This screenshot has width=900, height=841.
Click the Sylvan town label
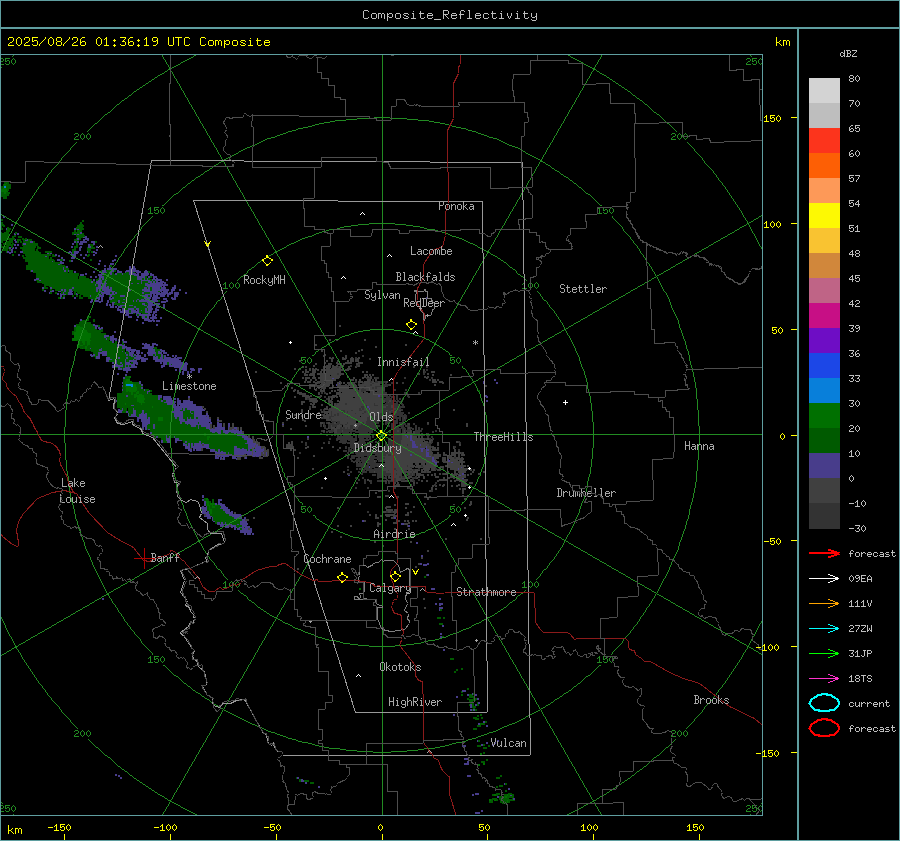382,295
